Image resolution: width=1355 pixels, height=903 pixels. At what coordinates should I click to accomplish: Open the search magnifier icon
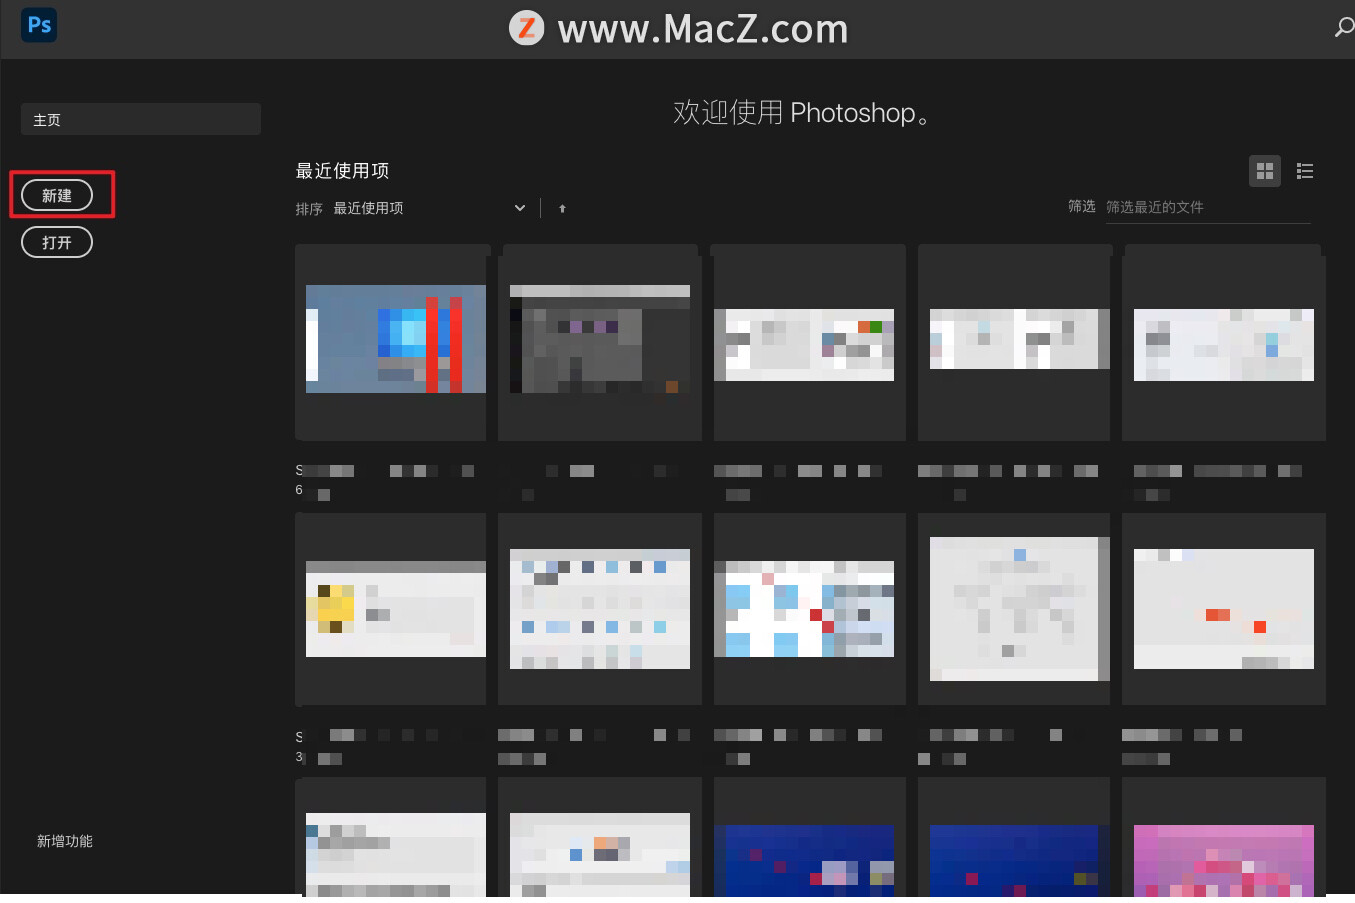1344,28
